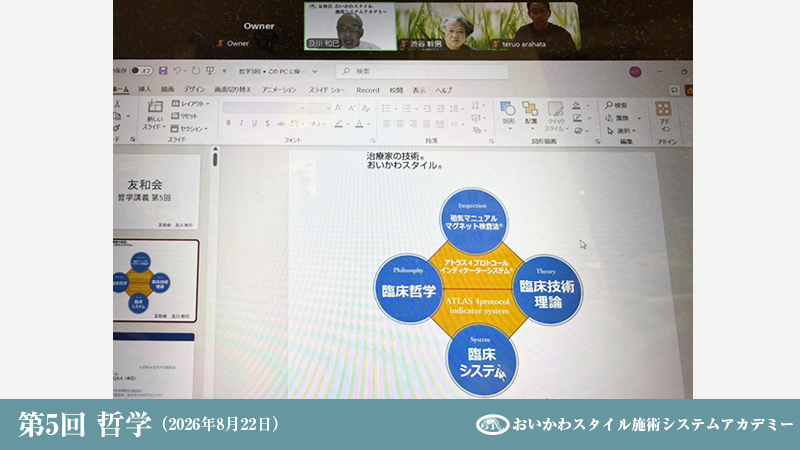Click the 置換 replace button
This screenshot has width=800, height=450.
(617, 118)
